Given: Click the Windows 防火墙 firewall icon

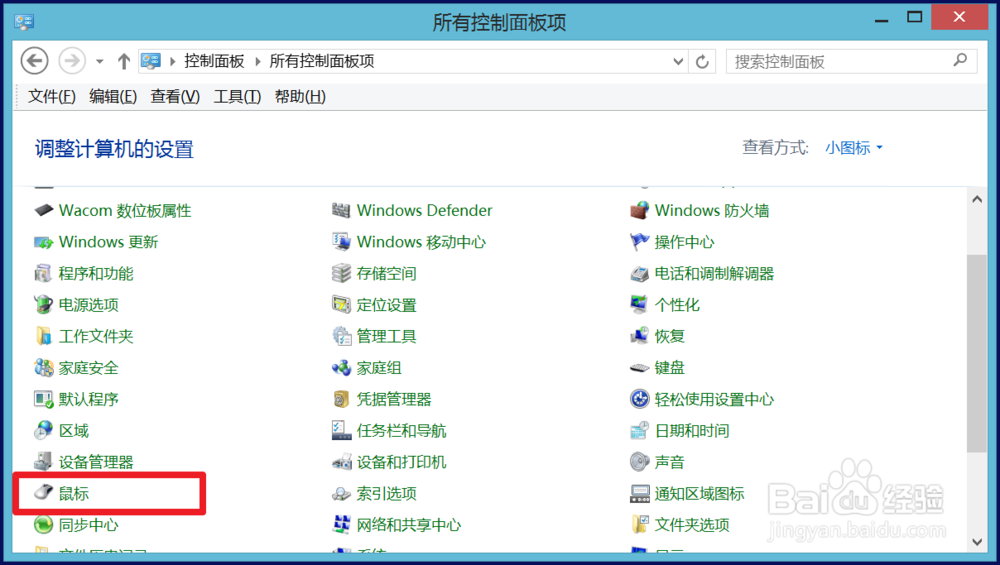Looking at the screenshot, I should pos(639,210).
